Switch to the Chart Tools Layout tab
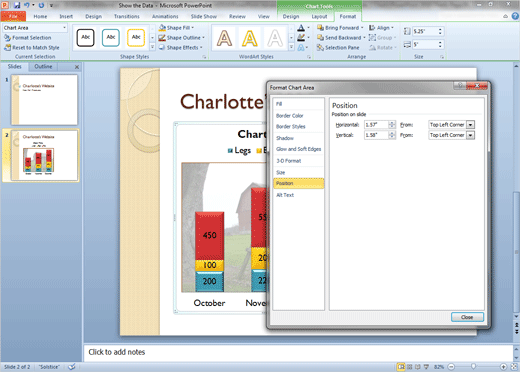 pos(319,16)
